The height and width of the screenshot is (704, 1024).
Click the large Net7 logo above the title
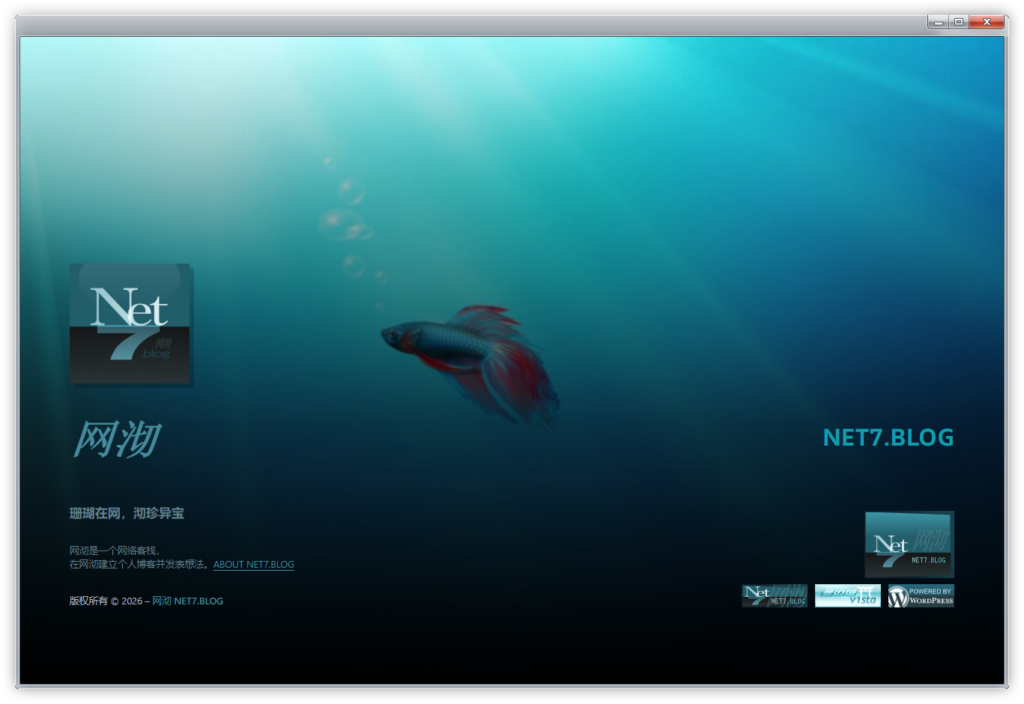coord(130,324)
